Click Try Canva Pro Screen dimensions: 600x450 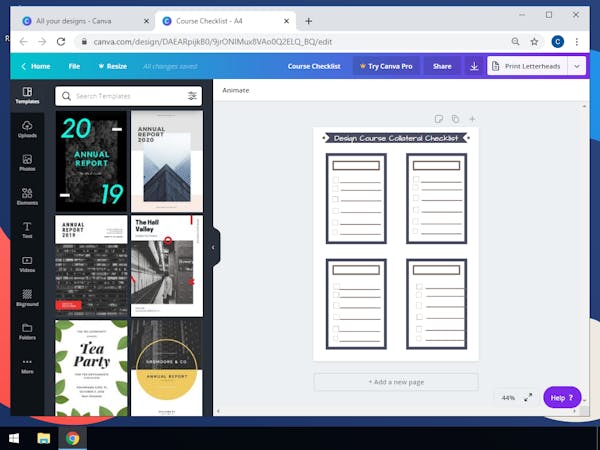[386, 66]
